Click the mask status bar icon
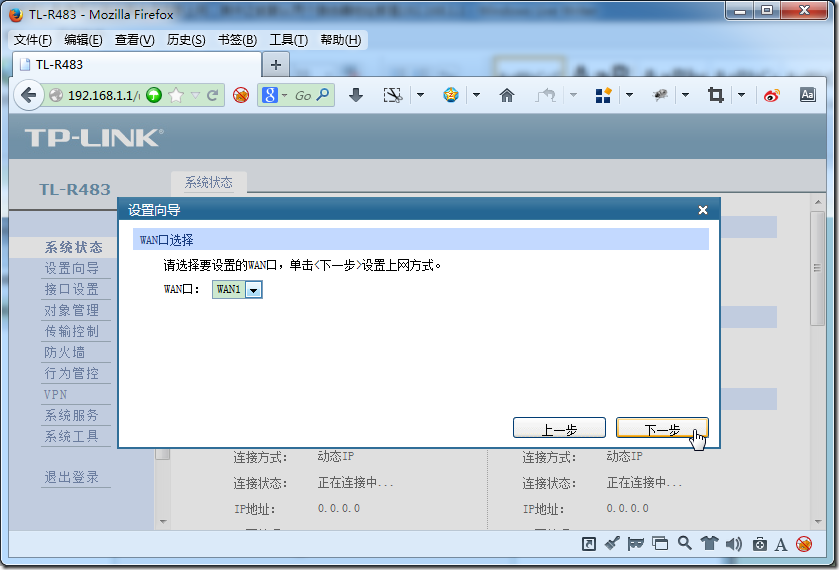 [x=636, y=544]
